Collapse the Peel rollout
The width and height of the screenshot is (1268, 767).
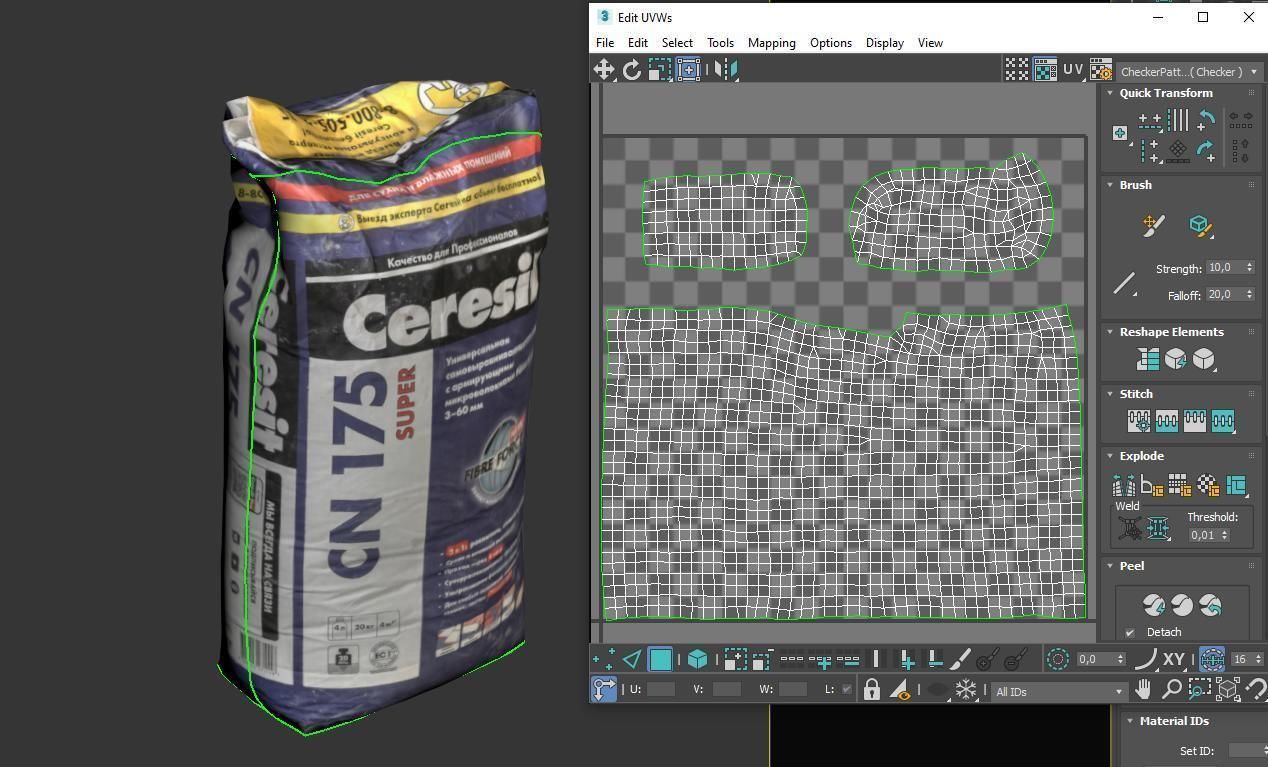coord(1110,566)
